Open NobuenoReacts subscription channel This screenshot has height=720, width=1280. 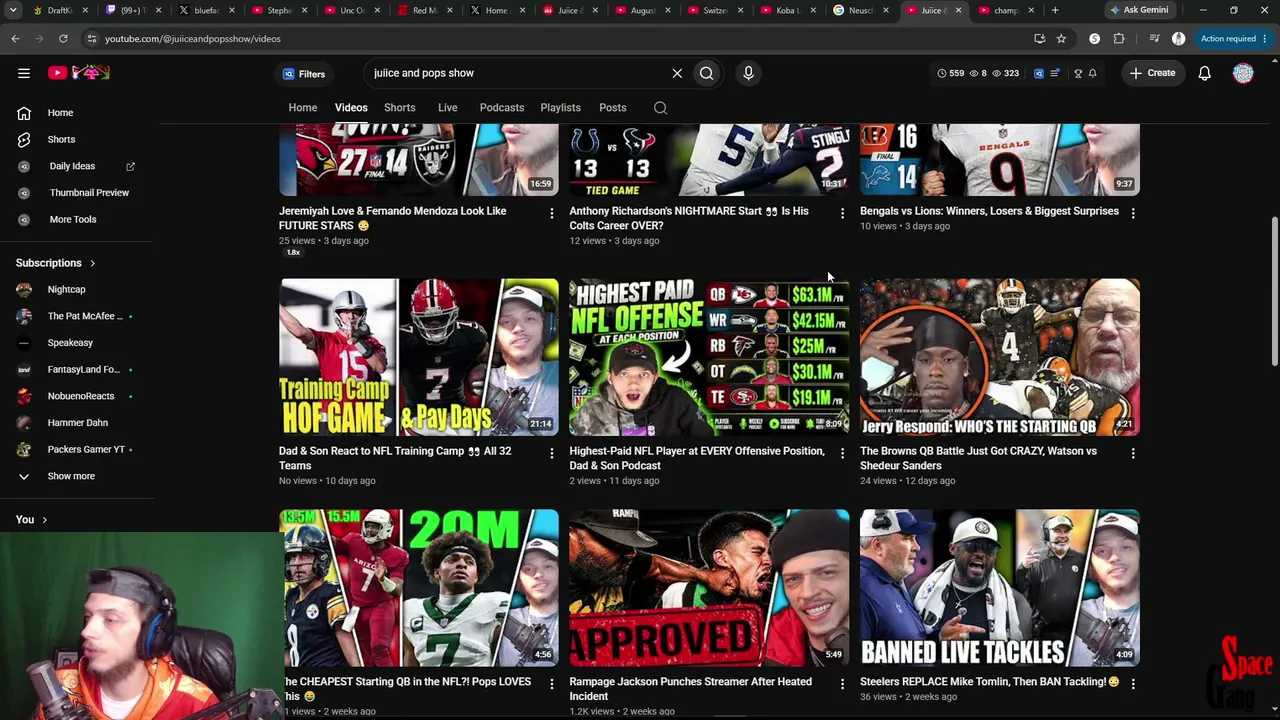point(76,397)
